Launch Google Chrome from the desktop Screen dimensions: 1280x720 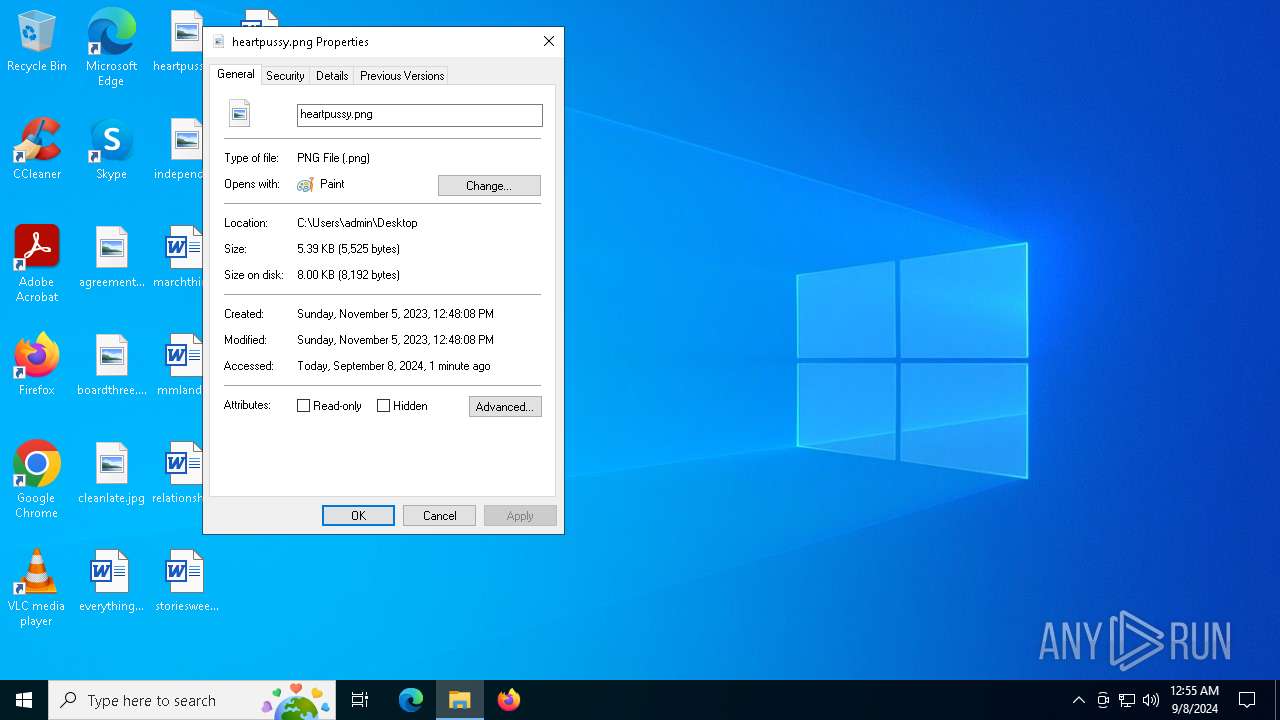pos(37,479)
